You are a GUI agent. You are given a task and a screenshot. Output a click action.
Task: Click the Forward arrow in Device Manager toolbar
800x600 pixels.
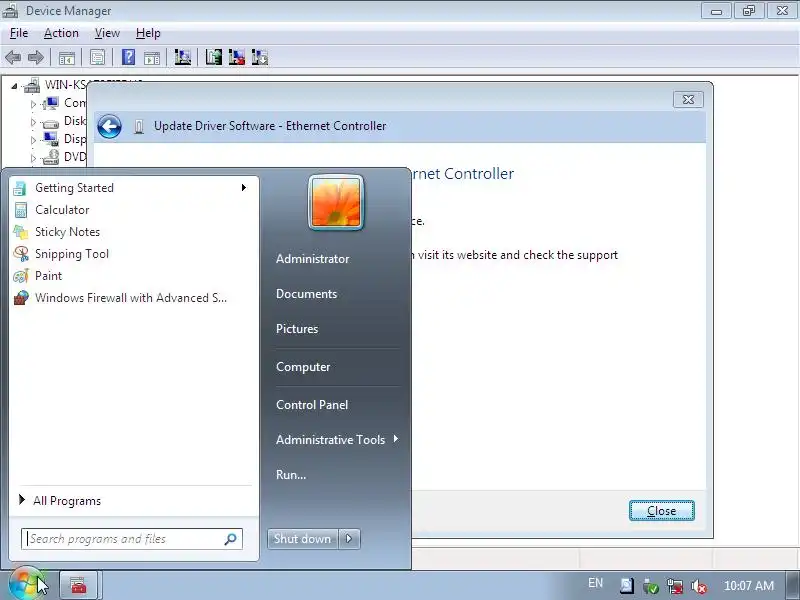tap(36, 57)
